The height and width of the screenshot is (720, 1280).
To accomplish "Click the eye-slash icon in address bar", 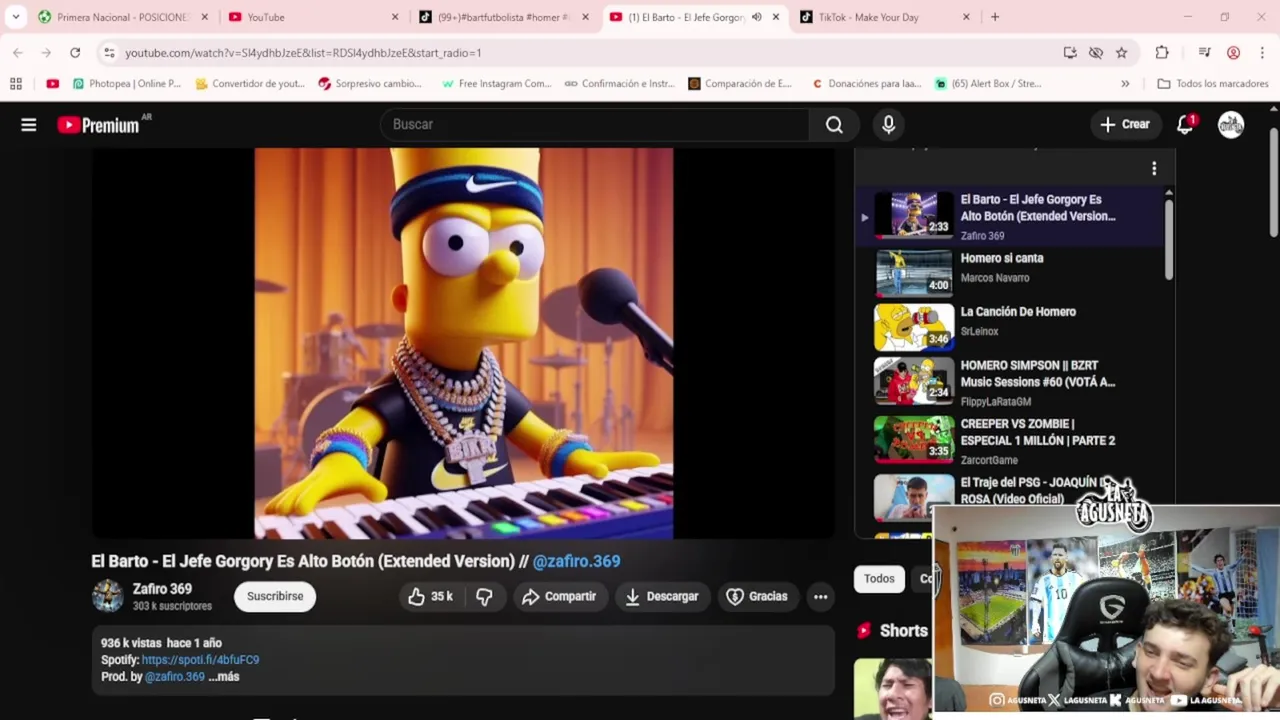I will 1096,52.
